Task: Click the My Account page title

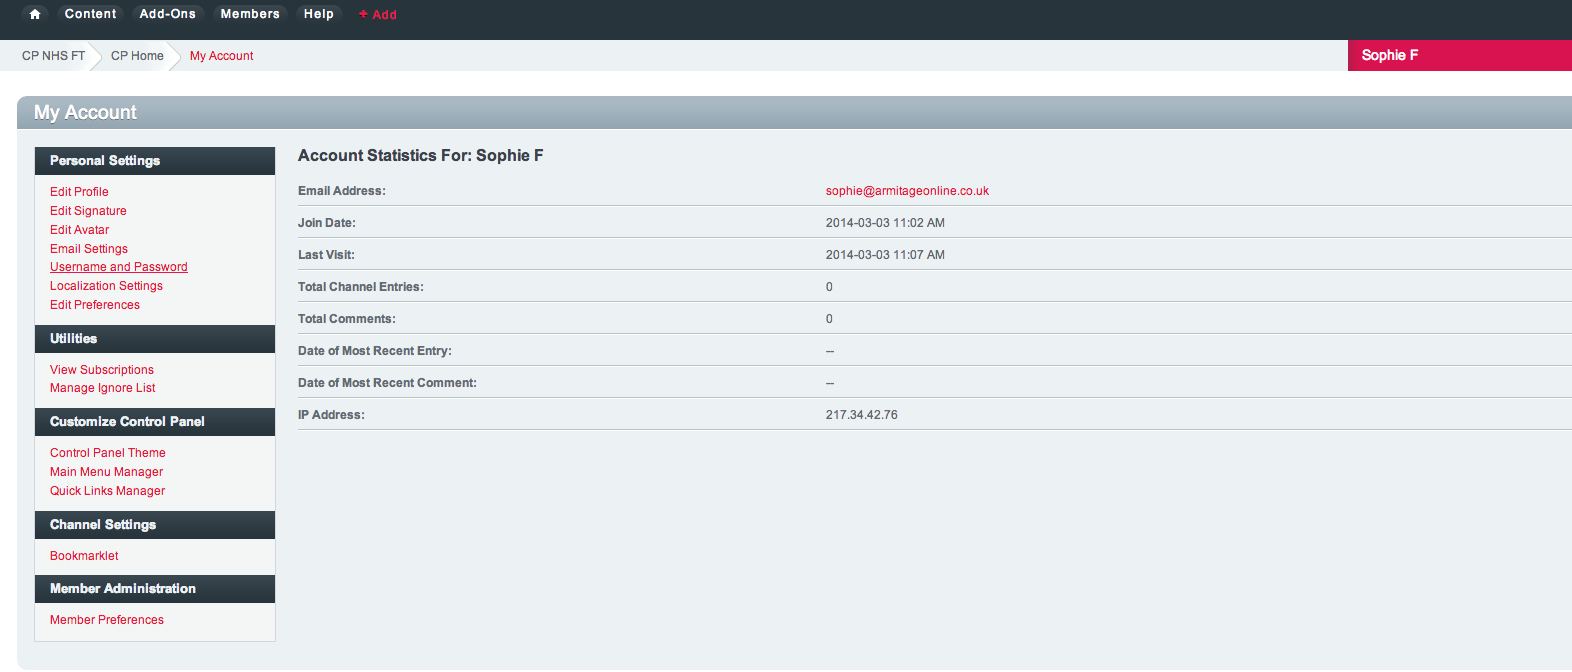Action: point(85,113)
